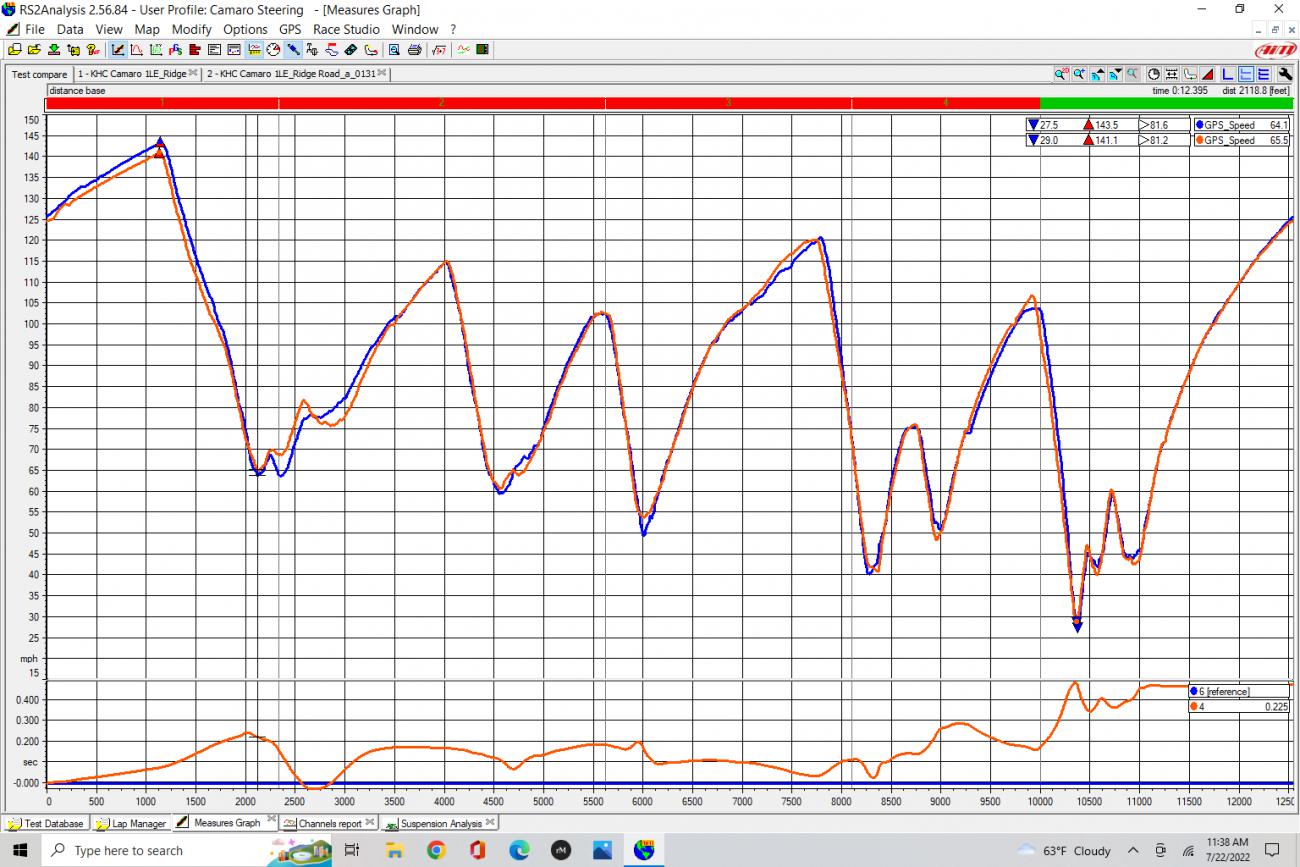Click the green download data icon
This screenshot has height=867, width=1300.
click(54, 49)
